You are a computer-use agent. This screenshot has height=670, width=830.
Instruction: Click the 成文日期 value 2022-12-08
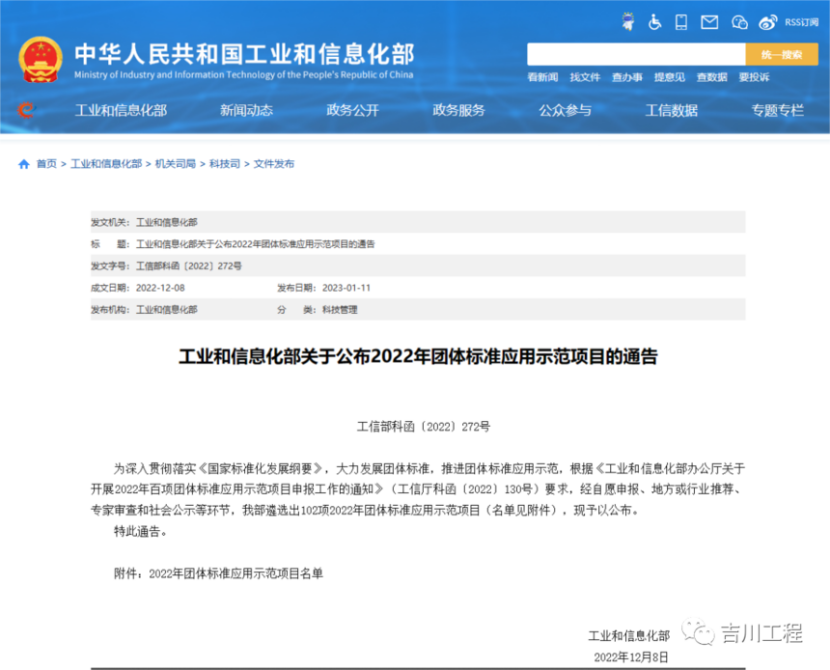(160, 288)
